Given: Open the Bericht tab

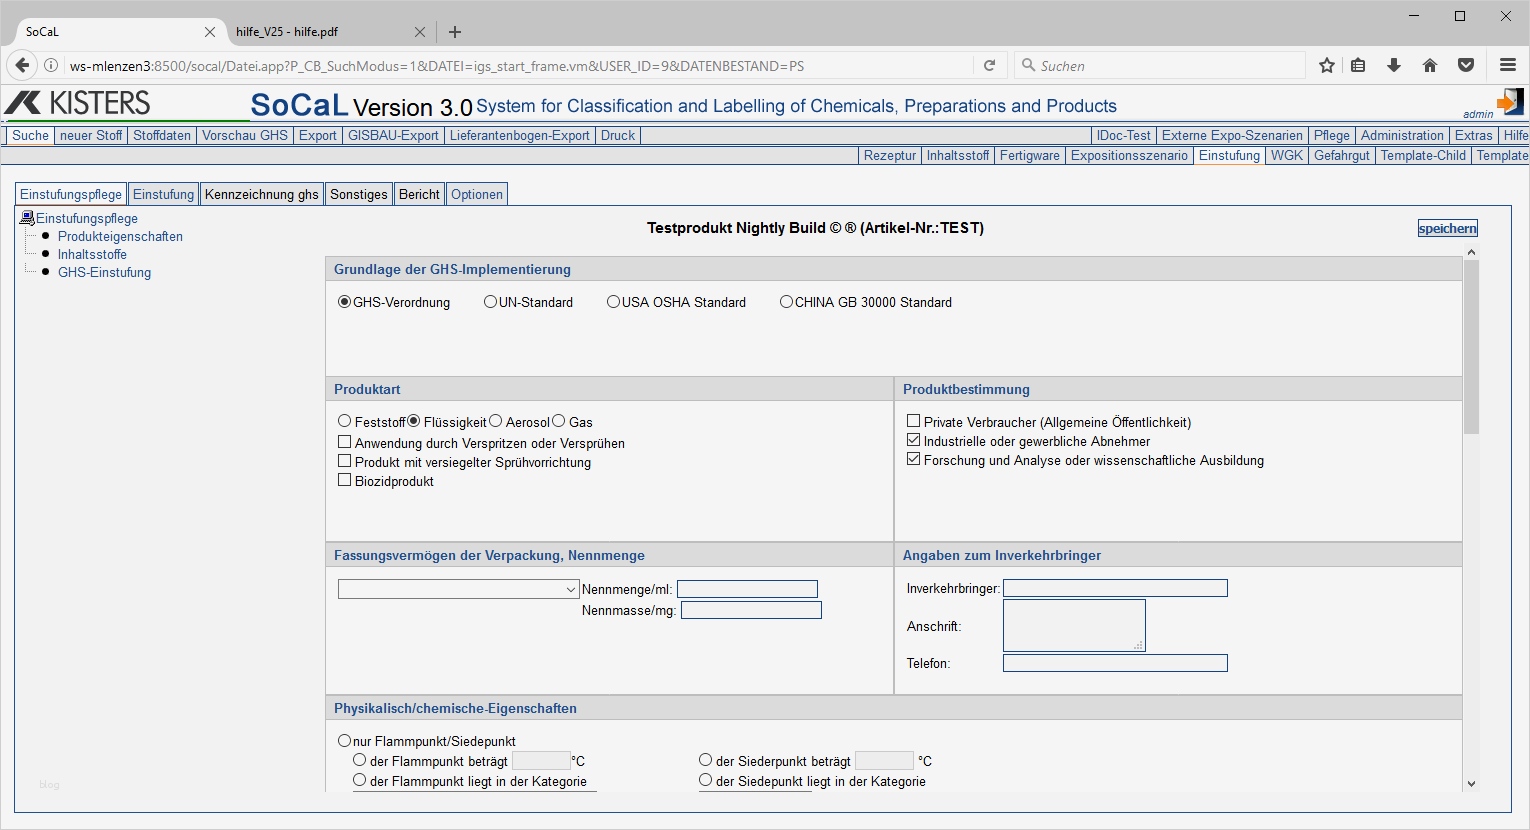Looking at the screenshot, I should pyautogui.click(x=419, y=194).
